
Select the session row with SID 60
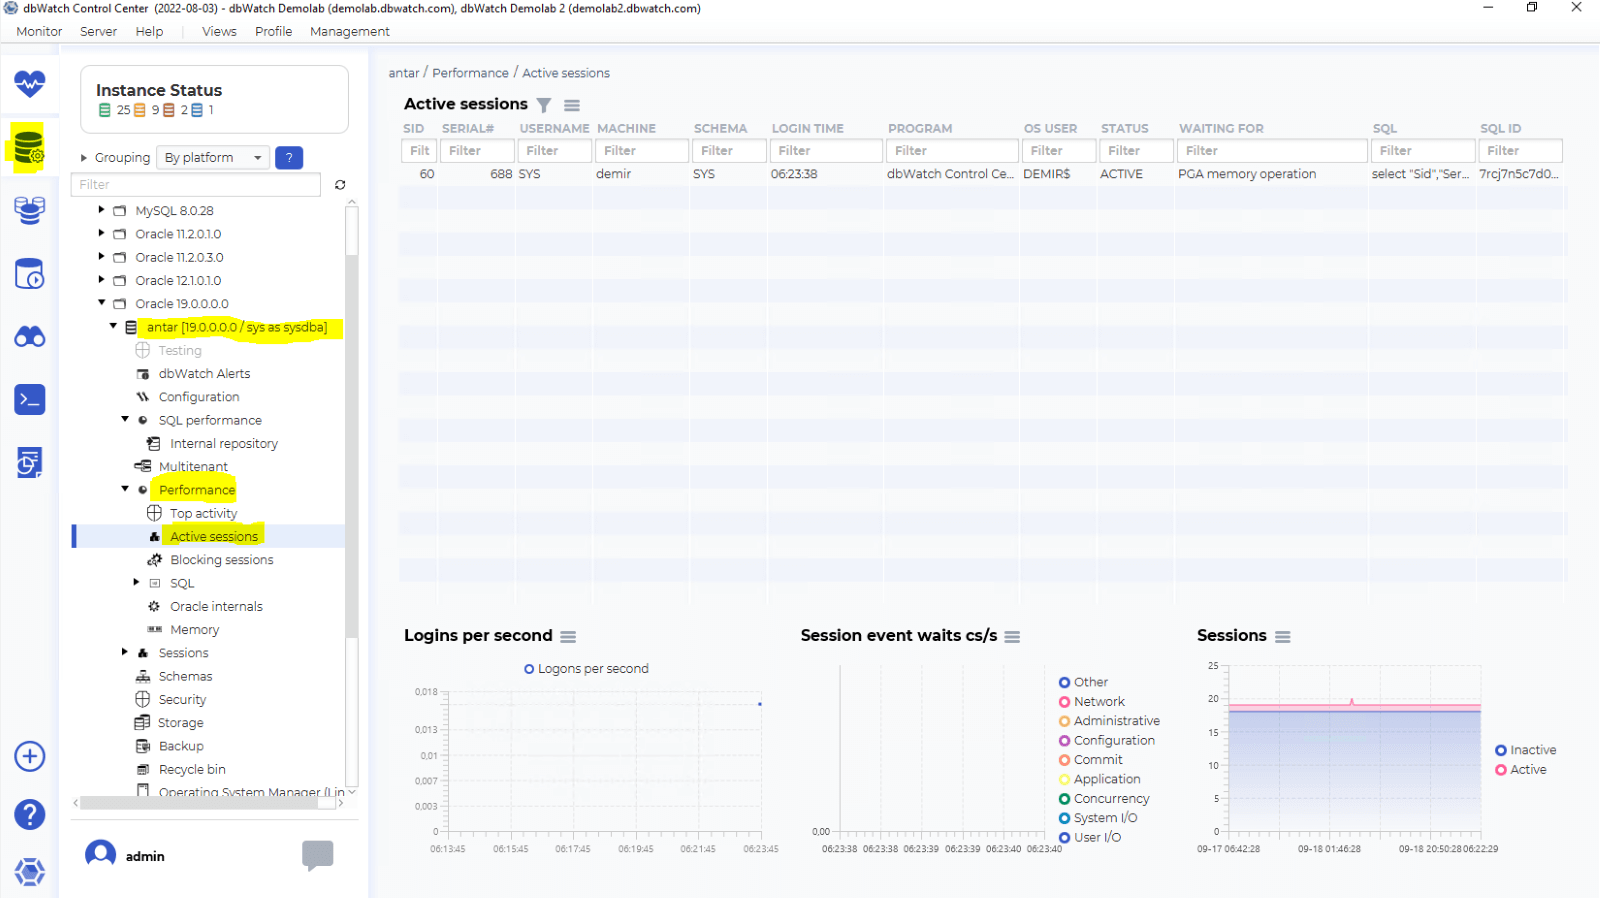point(982,174)
